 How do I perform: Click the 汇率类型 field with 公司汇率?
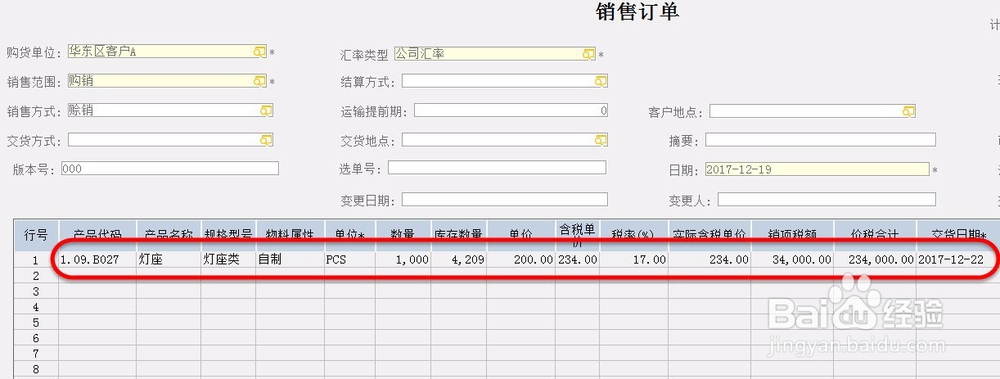(494, 54)
